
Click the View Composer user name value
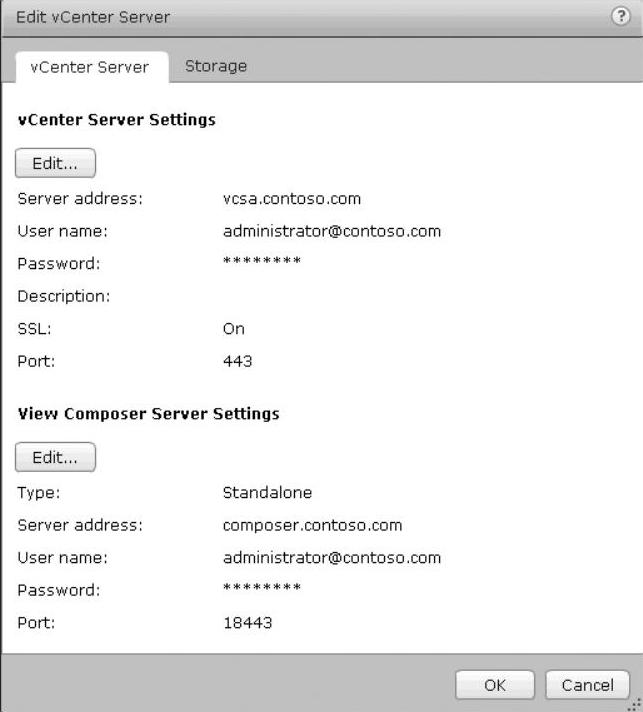pyautogui.click(x=332, y=558)
